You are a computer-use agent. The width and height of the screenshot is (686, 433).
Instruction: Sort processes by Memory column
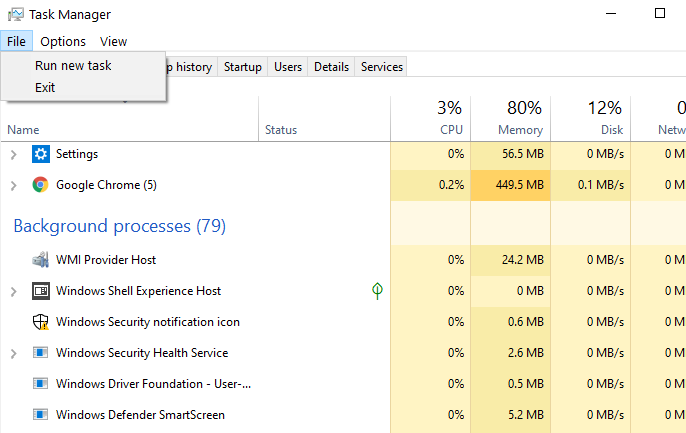tap(511, 119)
